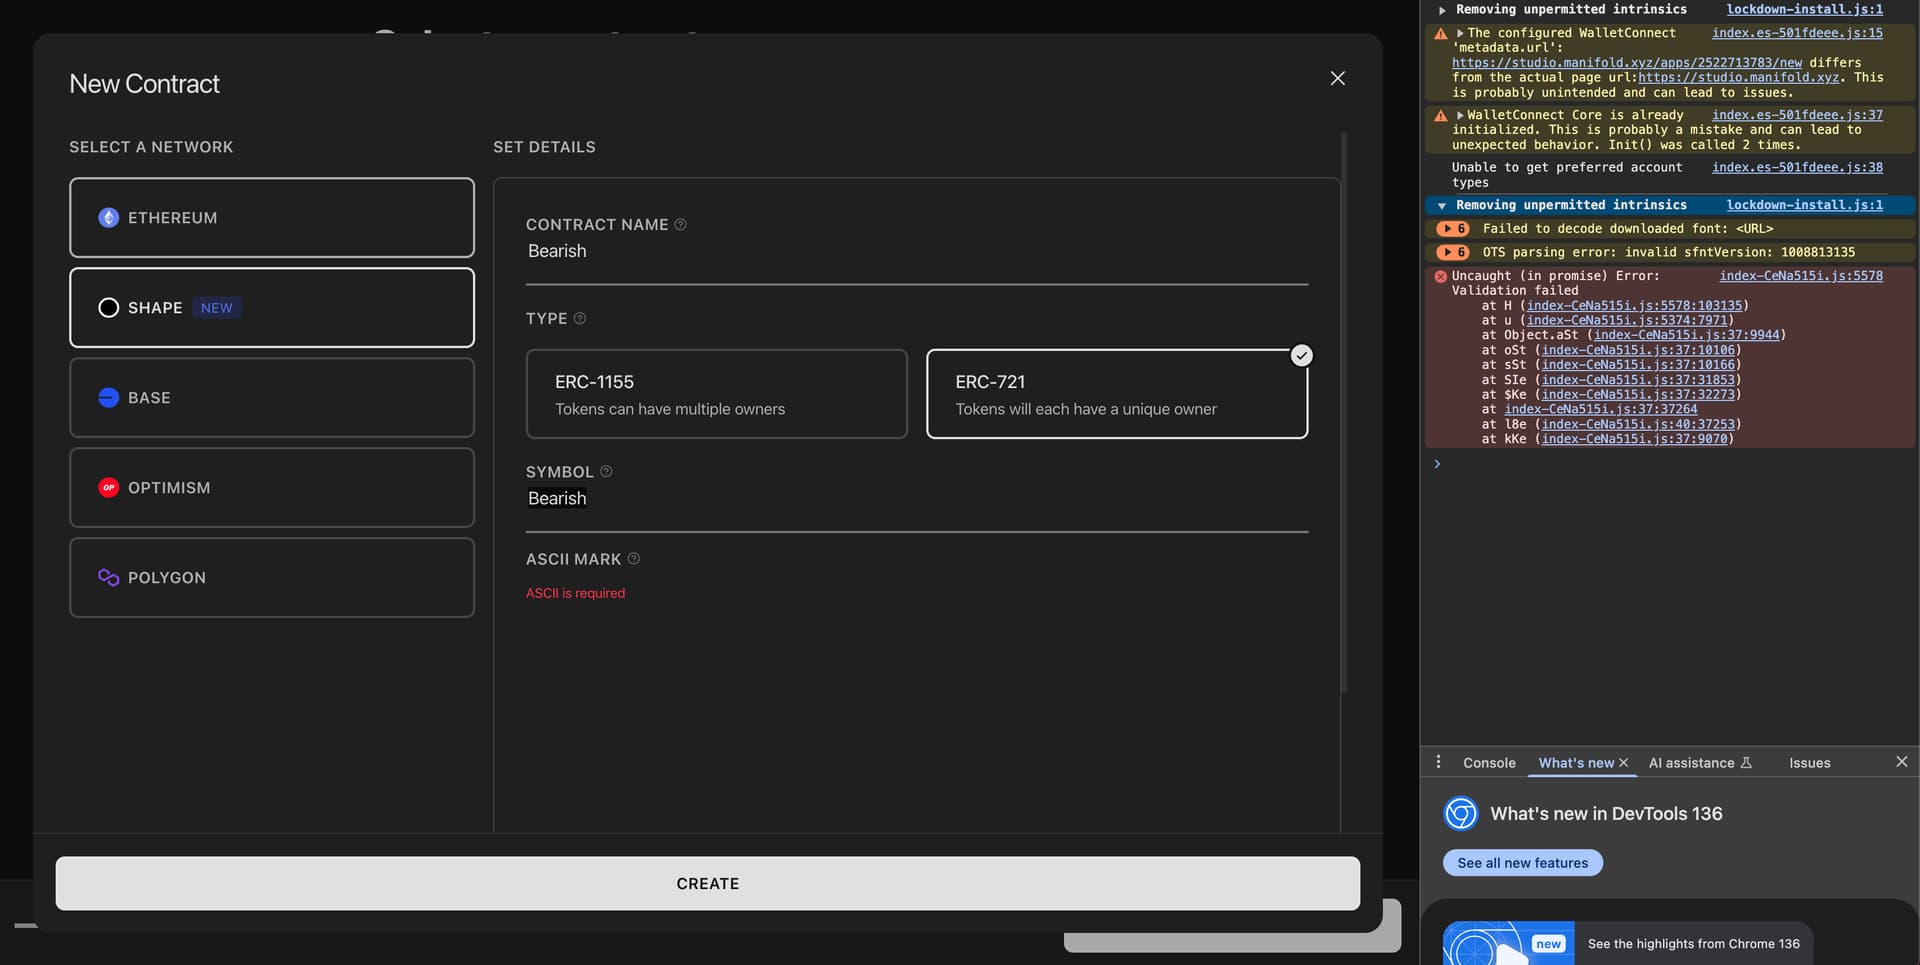Close the What's new tab
Screen dimensions: 1920x965
[1623, 763]
